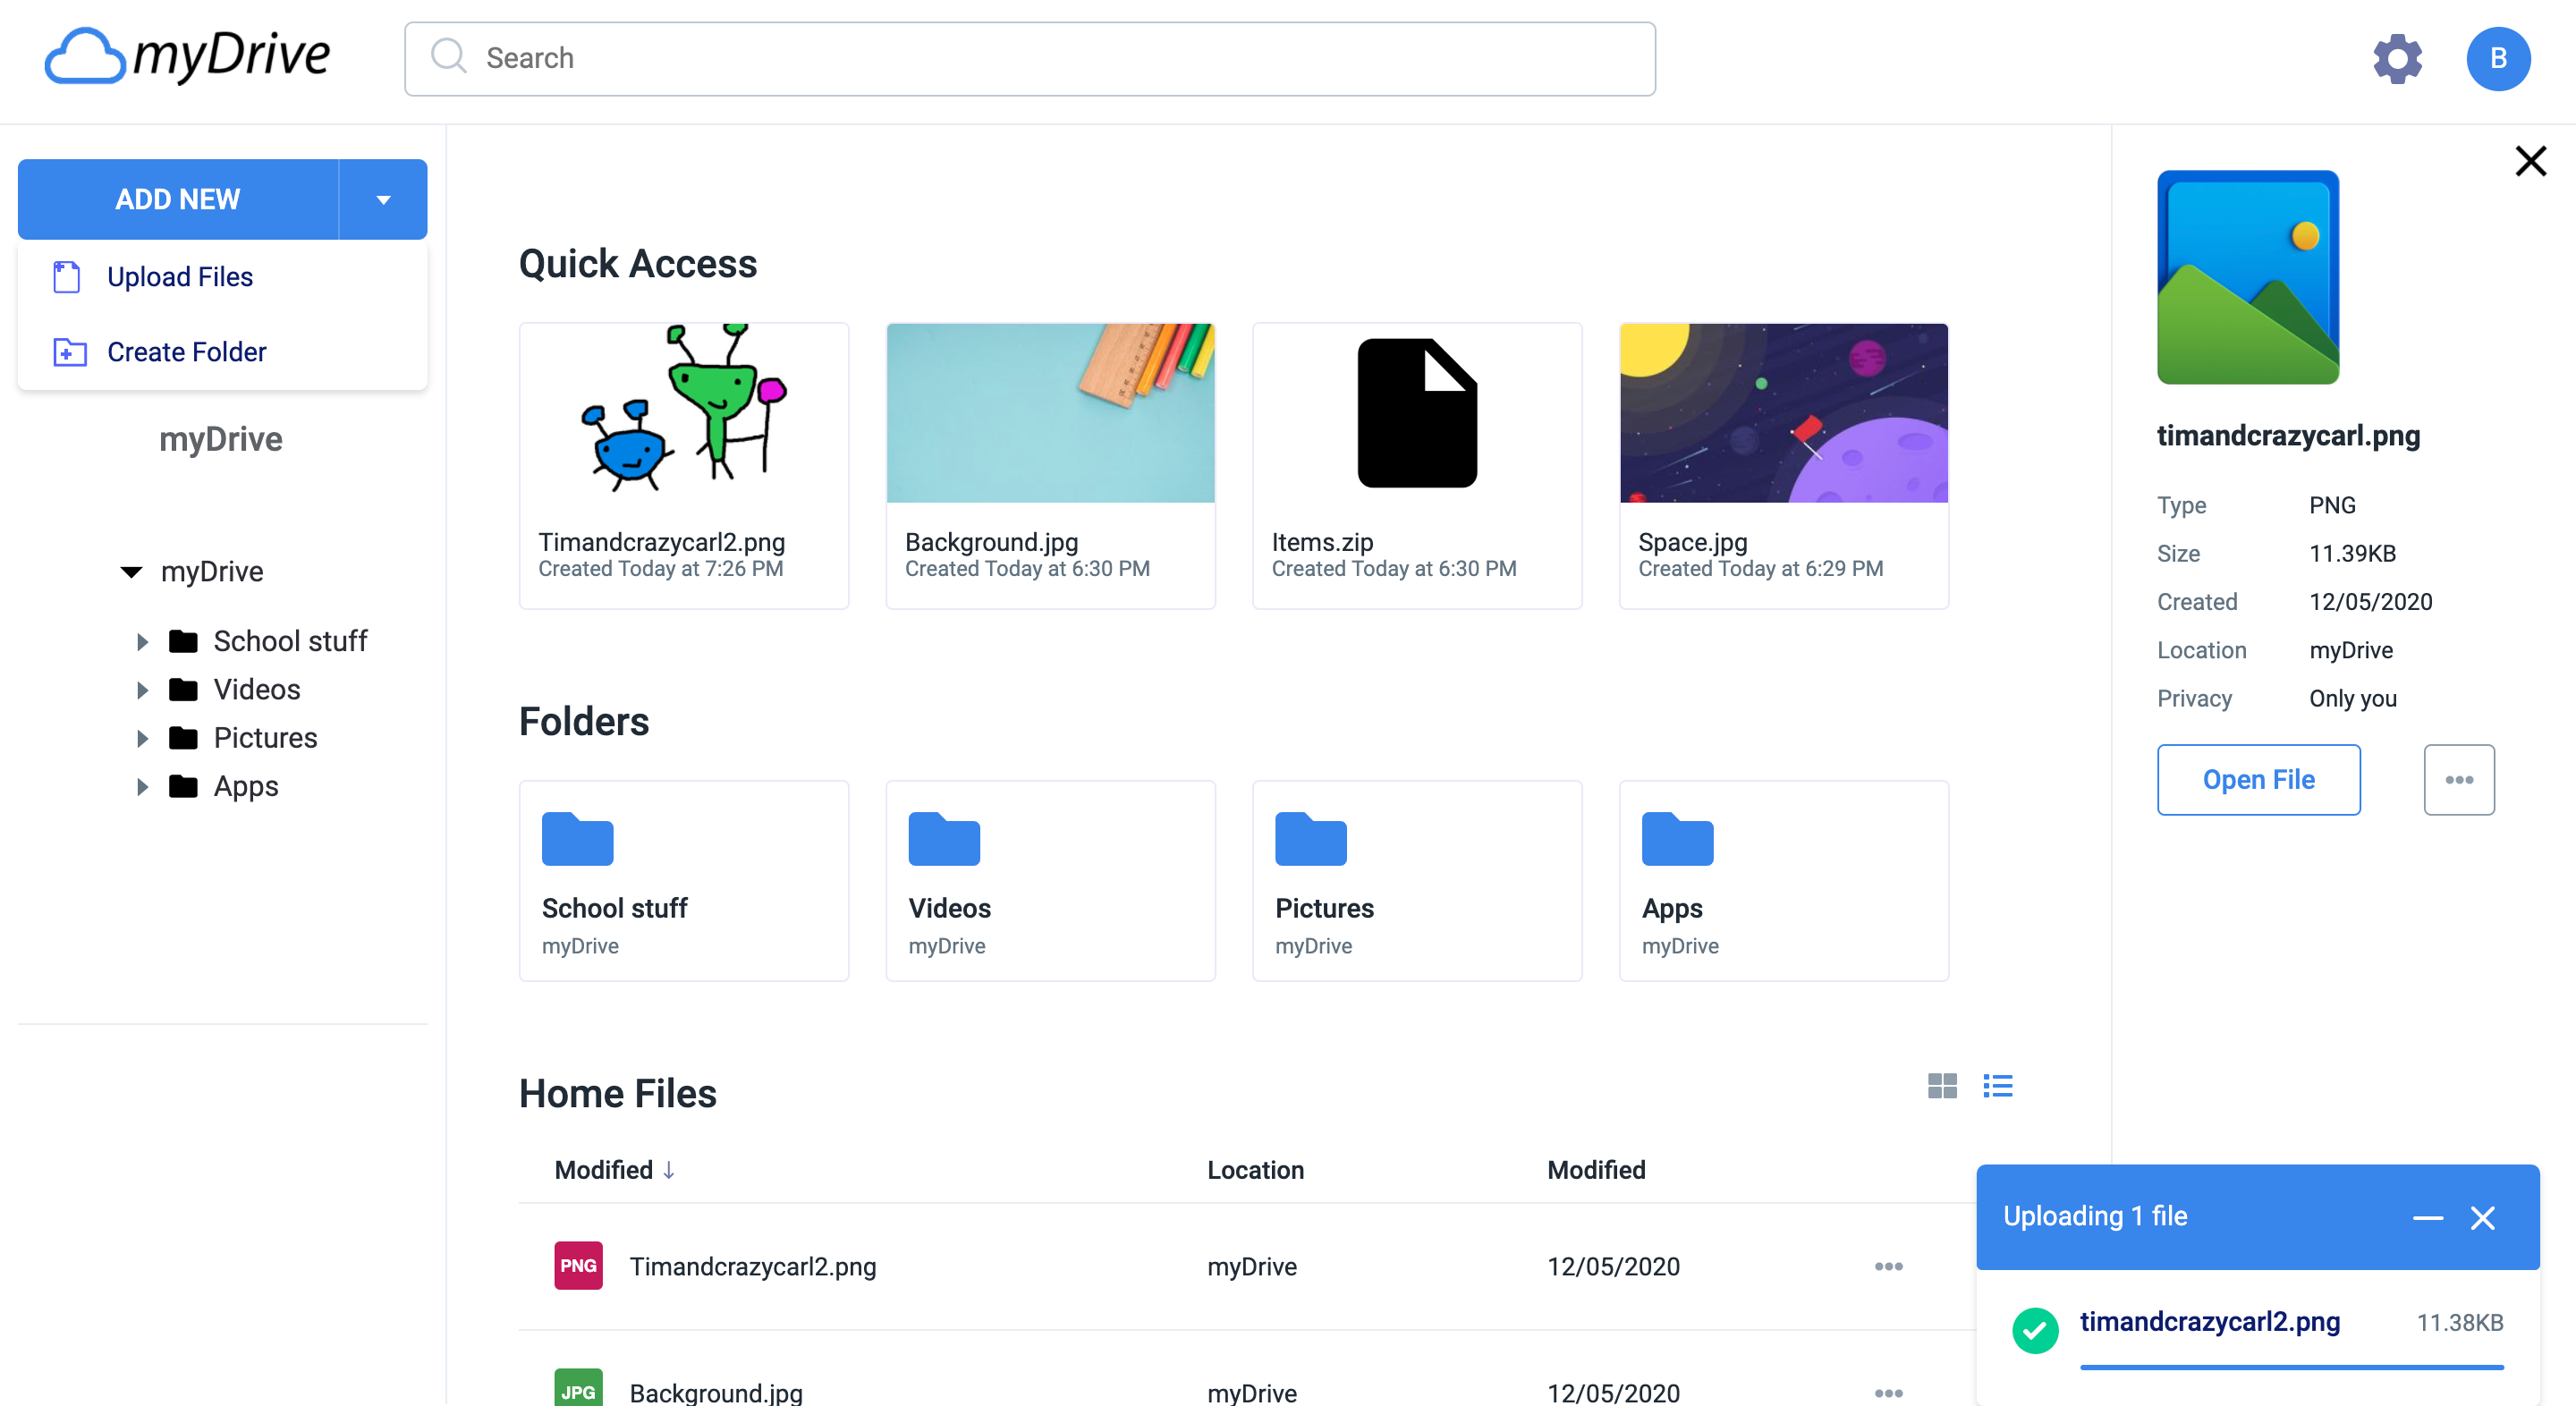Viewport: 2576px width, 1406px height.
Task: Open the three-dot menu in file details panel
Action: [x=2460, y=779]
